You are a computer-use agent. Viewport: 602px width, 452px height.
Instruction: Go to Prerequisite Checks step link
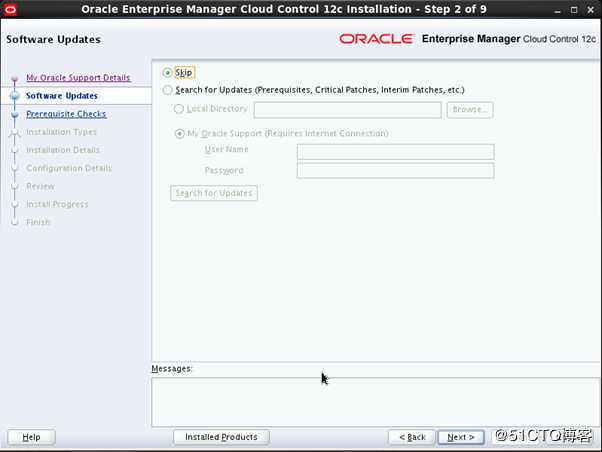(66, 114)
